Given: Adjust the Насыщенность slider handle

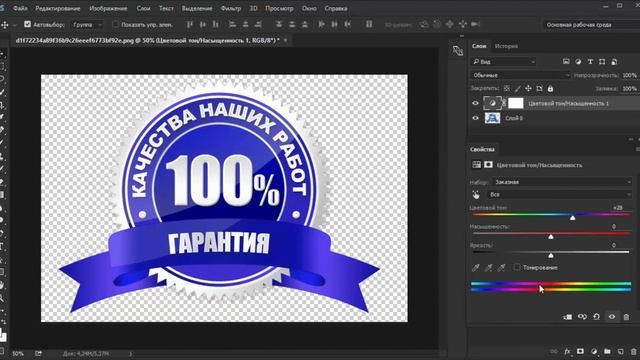Looking at the screenshot, I should pos(551,236).
